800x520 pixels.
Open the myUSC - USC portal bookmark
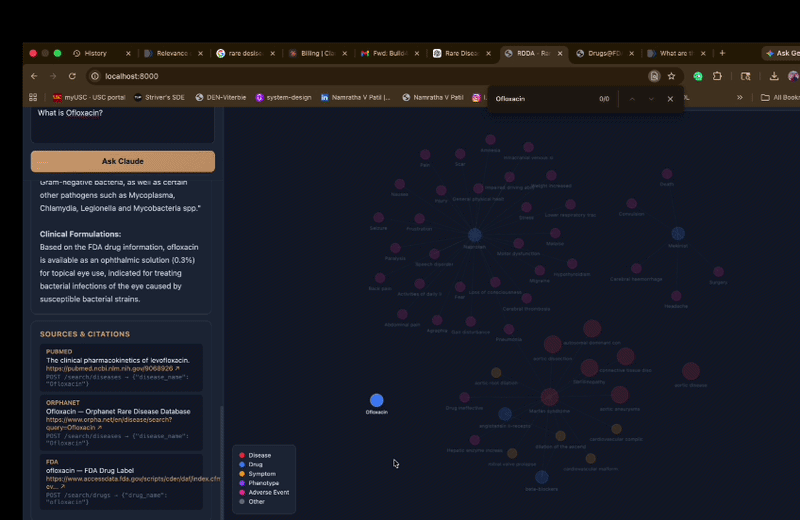tap(89, 97)
